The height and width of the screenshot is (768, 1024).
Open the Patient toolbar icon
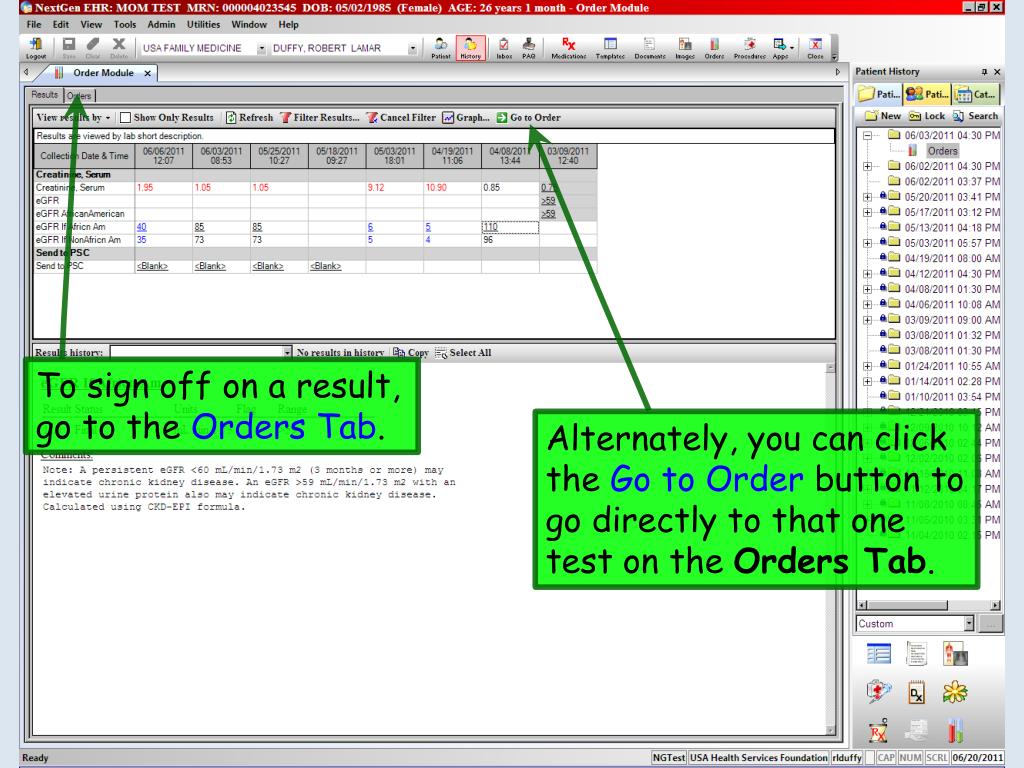click(x=441, y=48)
